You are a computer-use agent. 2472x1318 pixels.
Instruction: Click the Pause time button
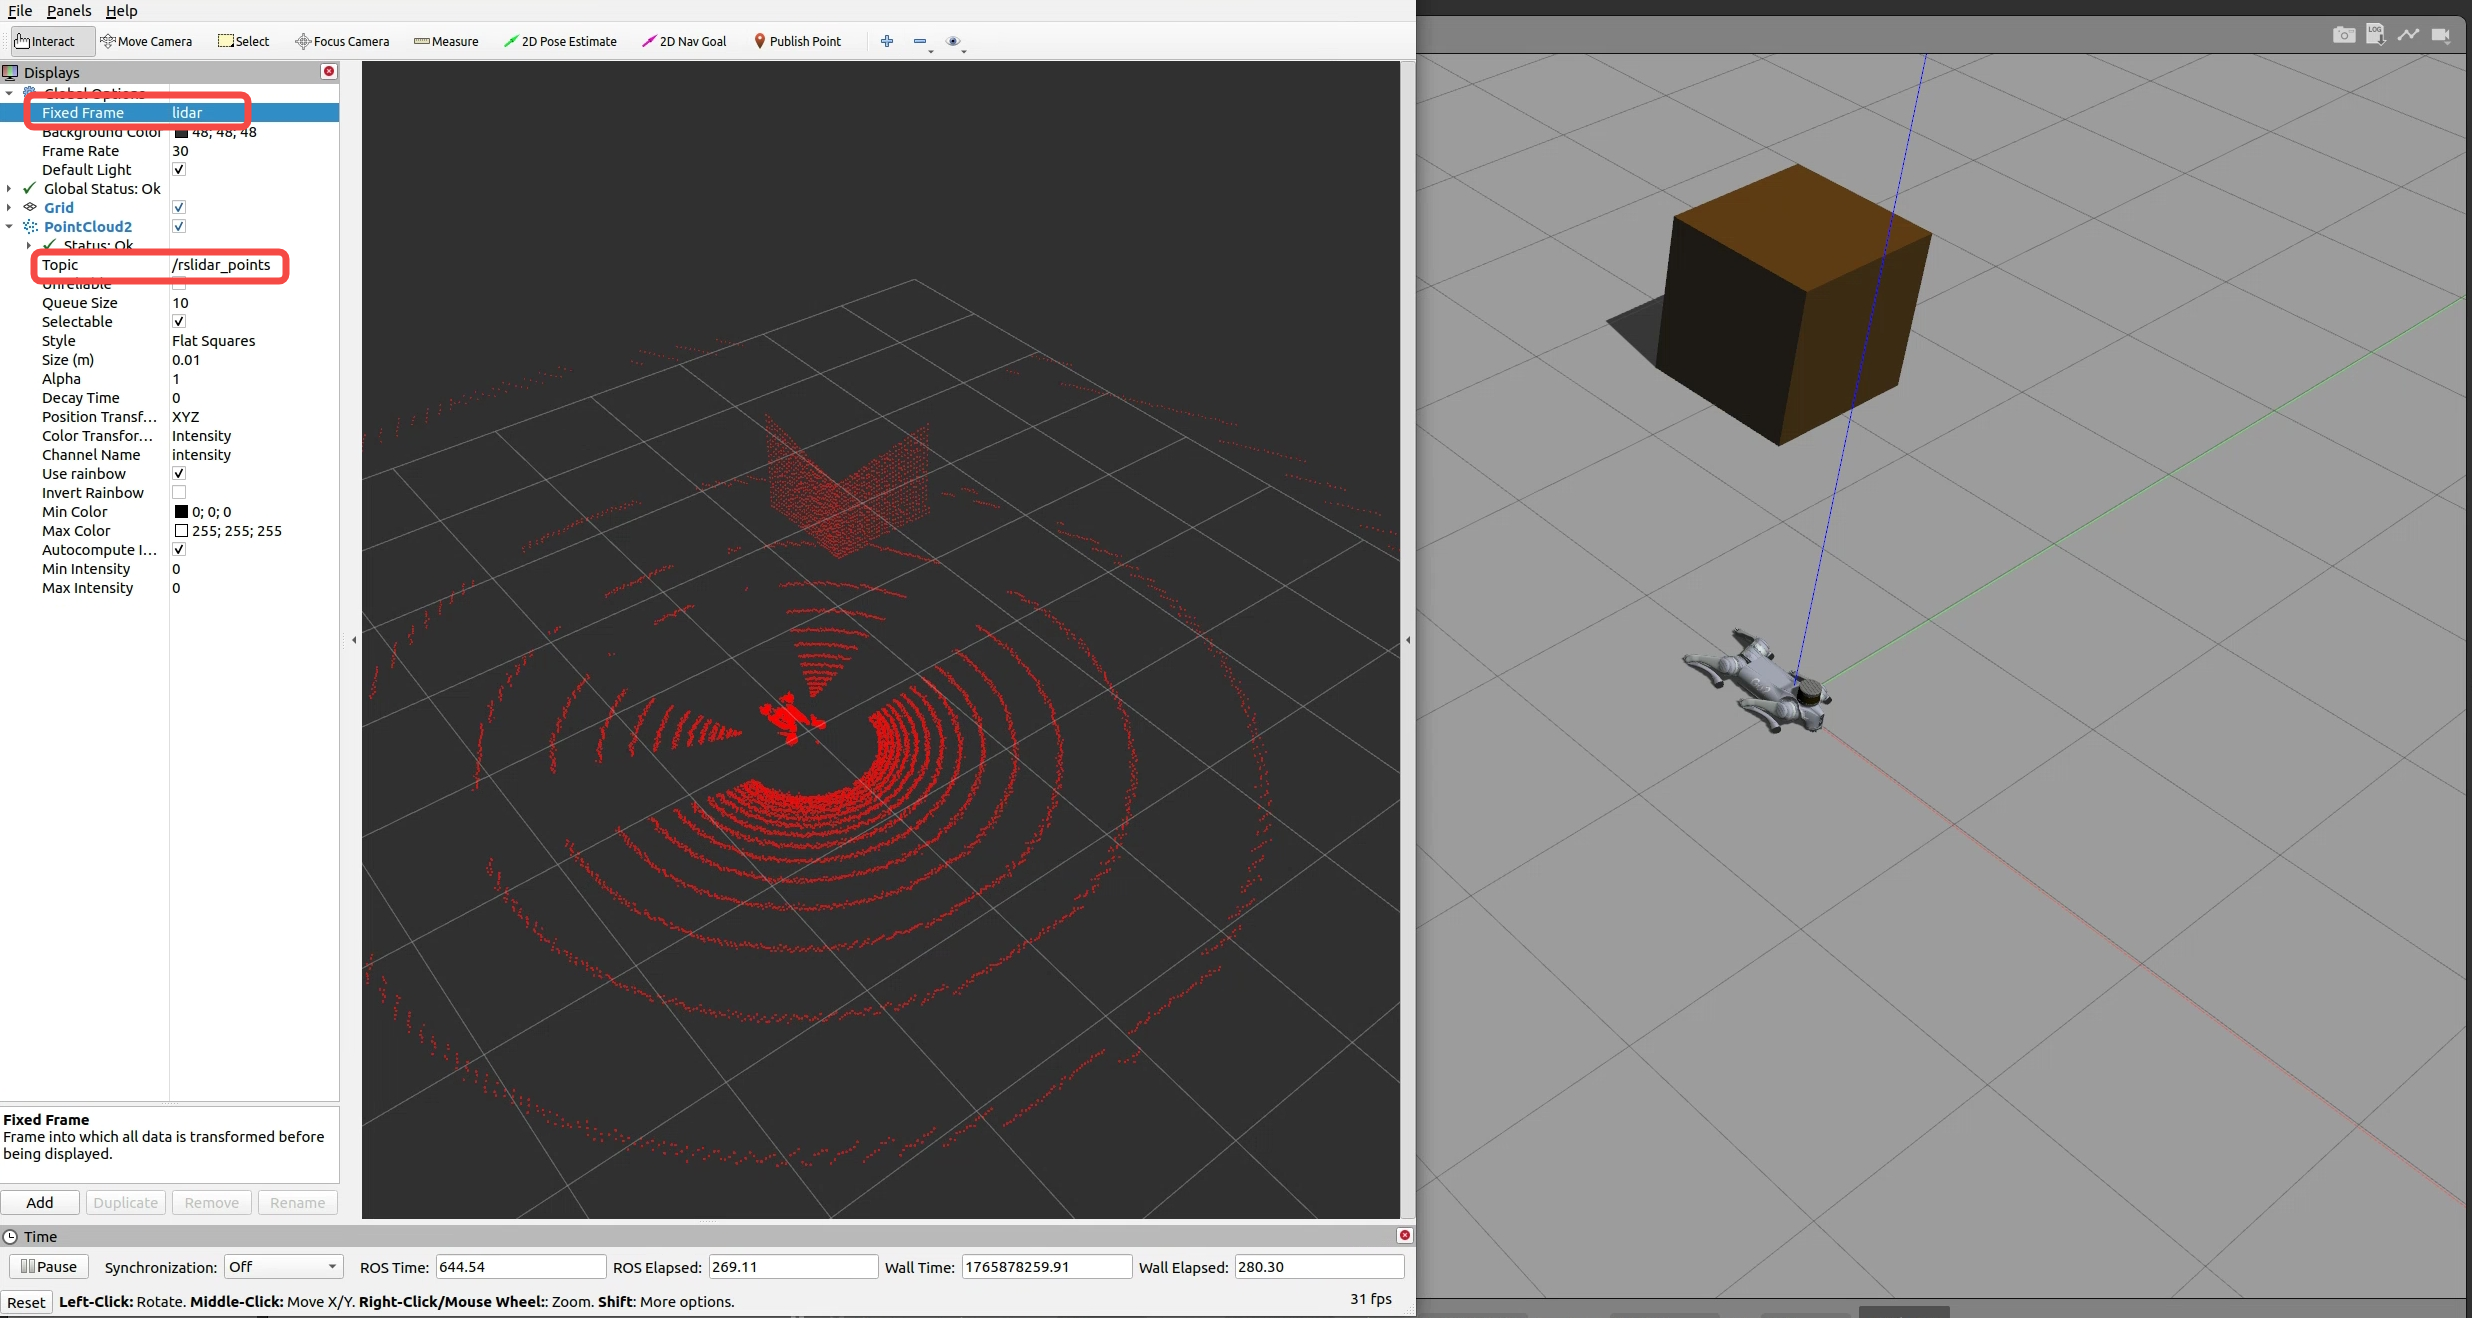49,1266
